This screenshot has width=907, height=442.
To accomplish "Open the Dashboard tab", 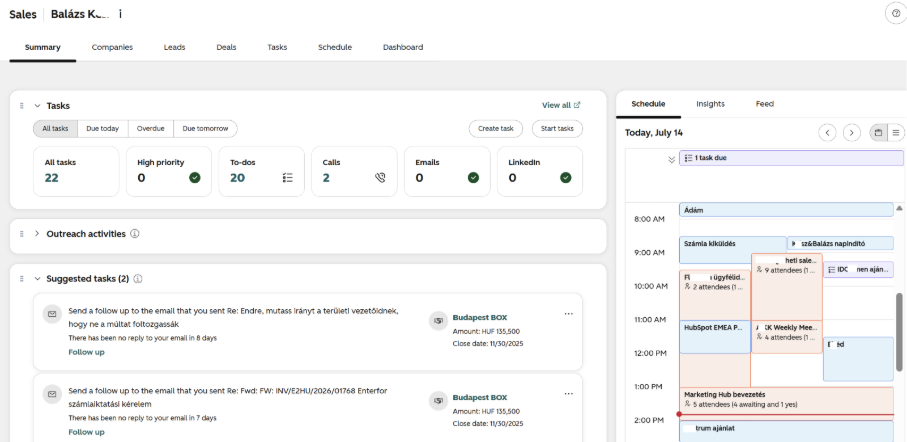I will [403, 47].
